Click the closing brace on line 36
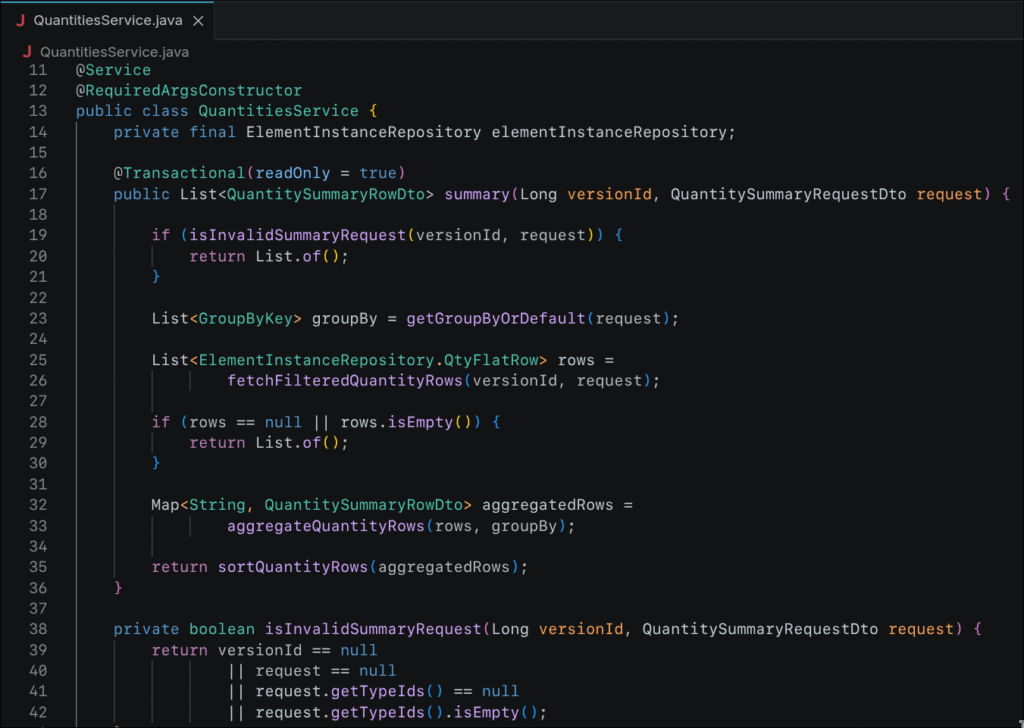Screen dimensions: 1024x728 coord(118,588)
